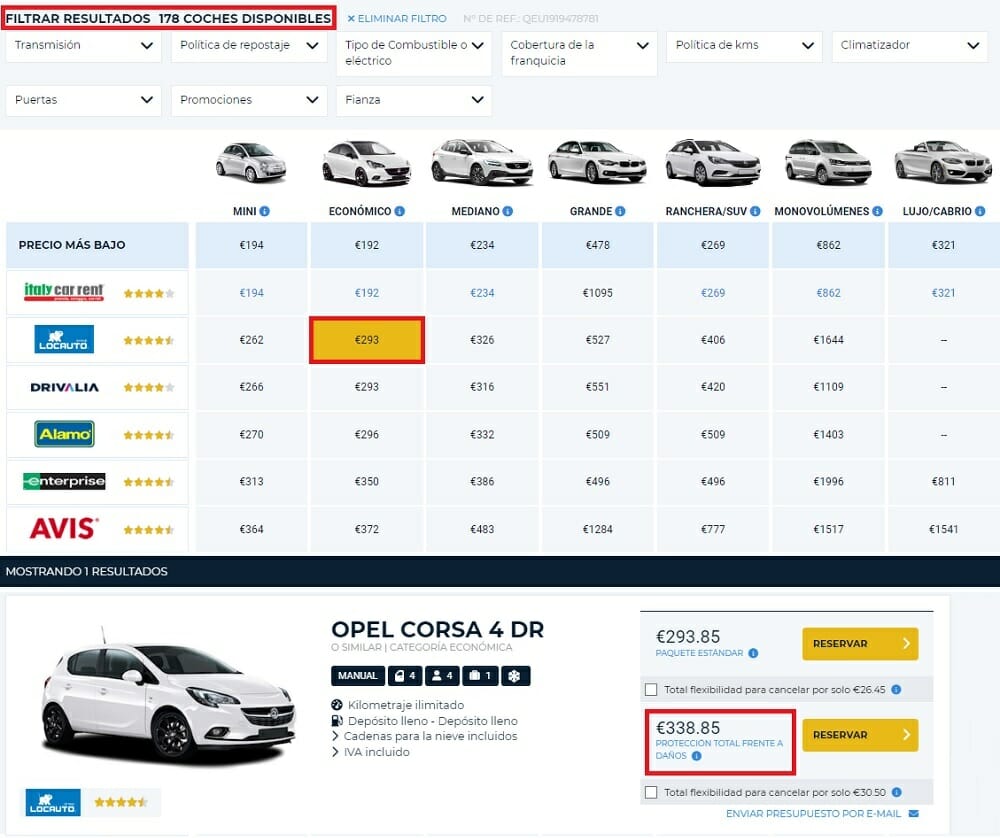Open Tipo de Combustible o eléctrico dropdown
Screen dimensions: 1000x838
click(414, 53)
